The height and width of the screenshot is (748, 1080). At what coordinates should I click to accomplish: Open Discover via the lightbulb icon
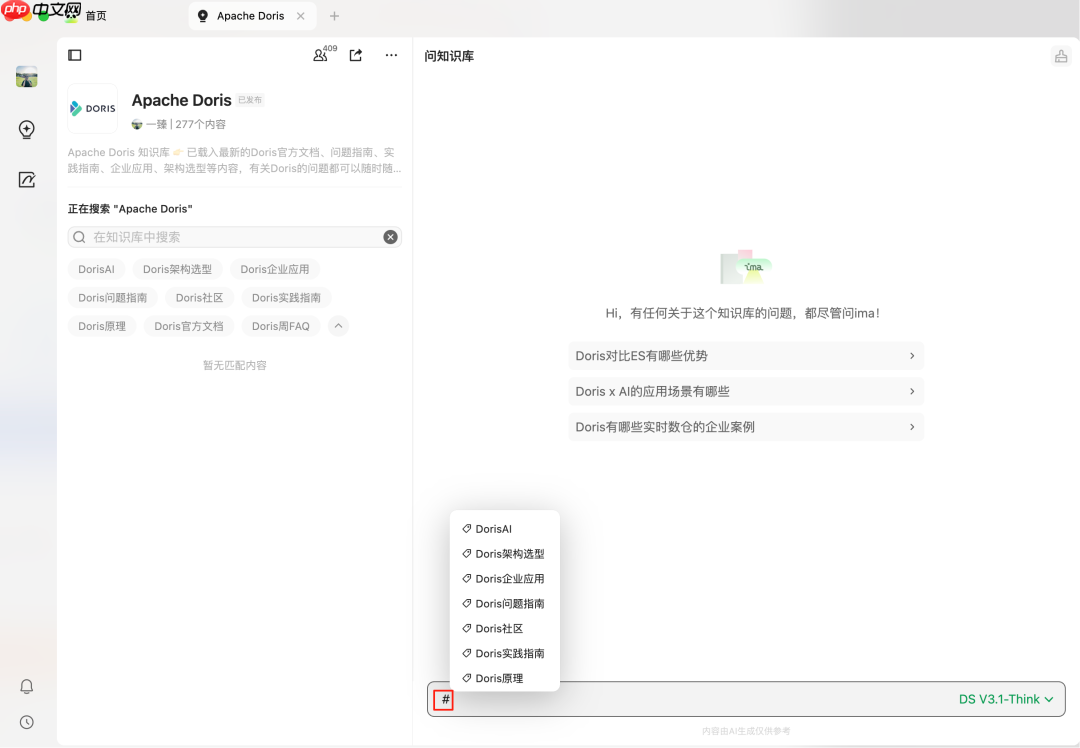pyautogui.click(x=26, y=129)
